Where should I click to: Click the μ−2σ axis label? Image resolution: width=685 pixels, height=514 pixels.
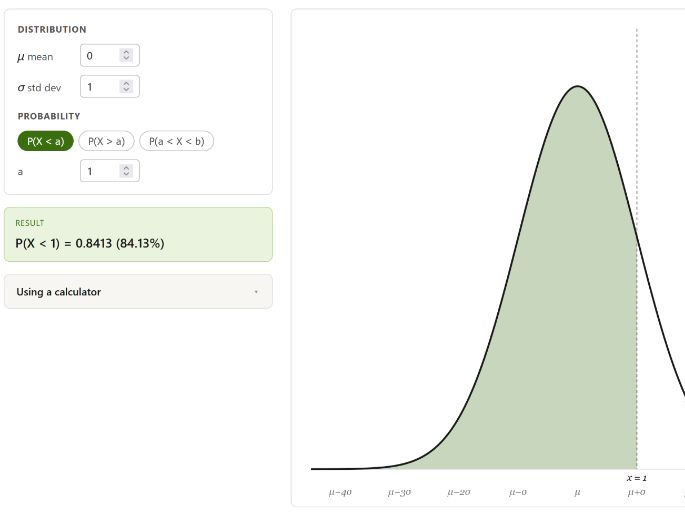click(459, 493)
